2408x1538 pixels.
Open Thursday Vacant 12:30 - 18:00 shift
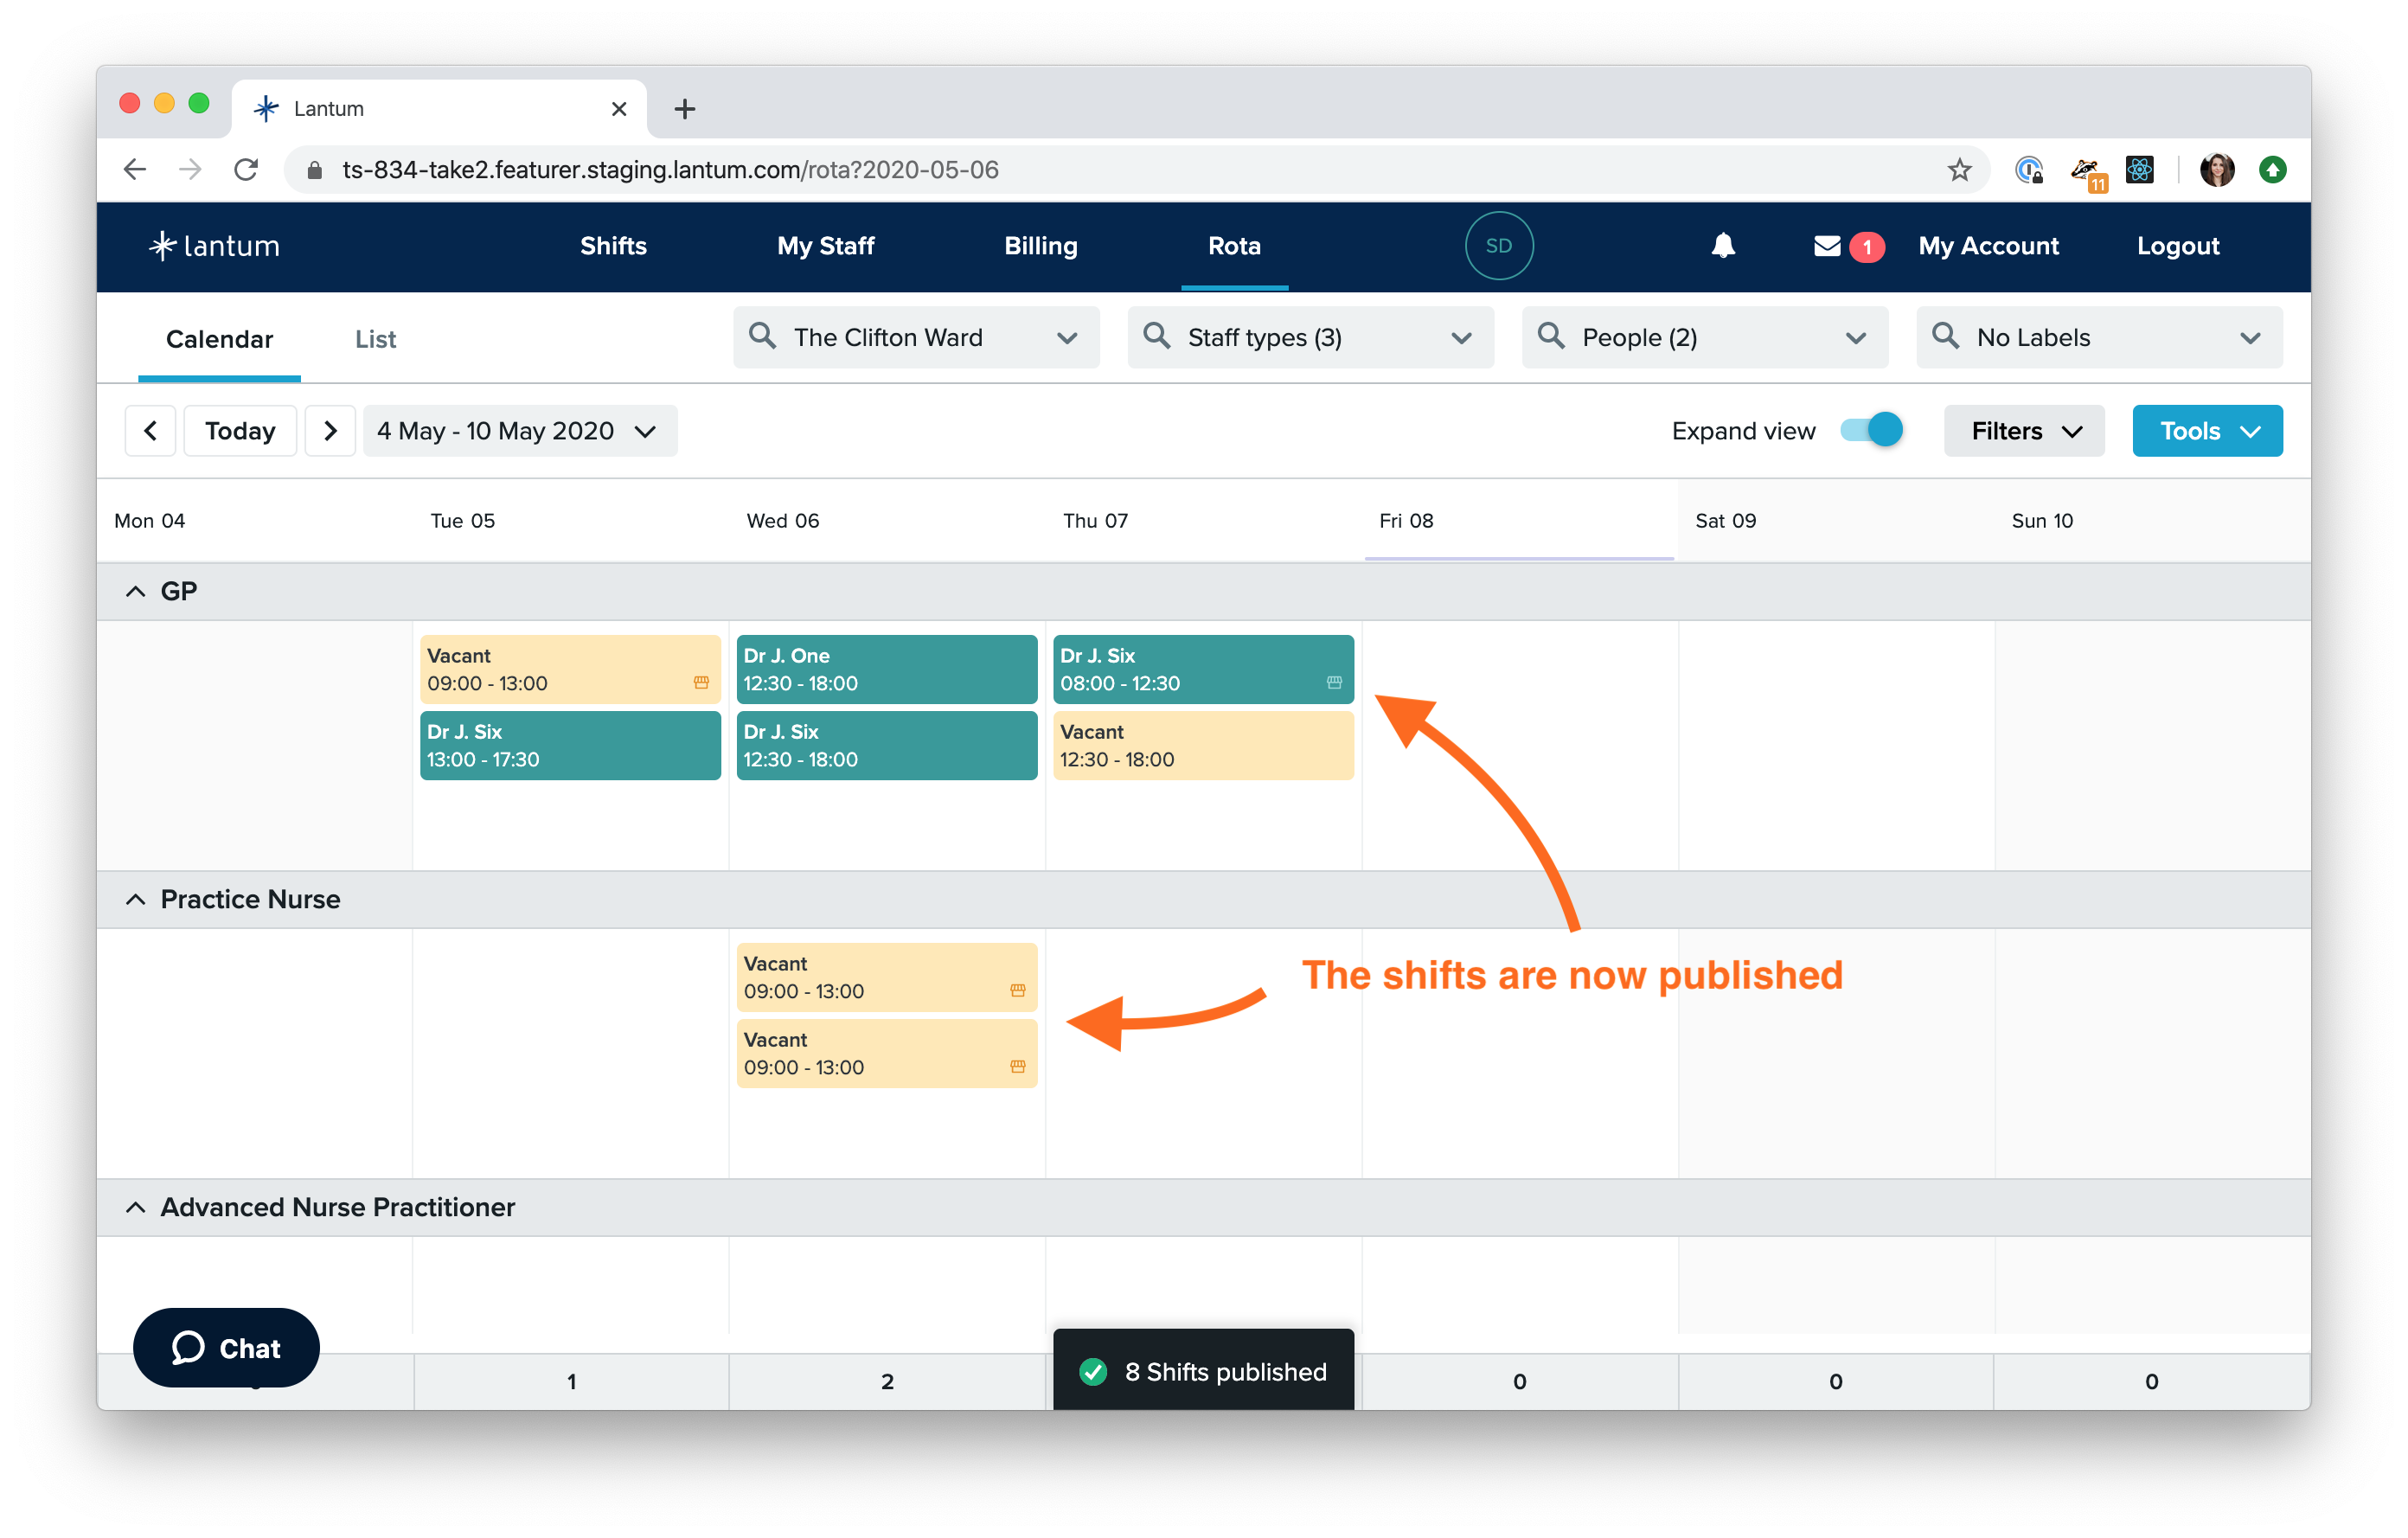pos(1203,745)
